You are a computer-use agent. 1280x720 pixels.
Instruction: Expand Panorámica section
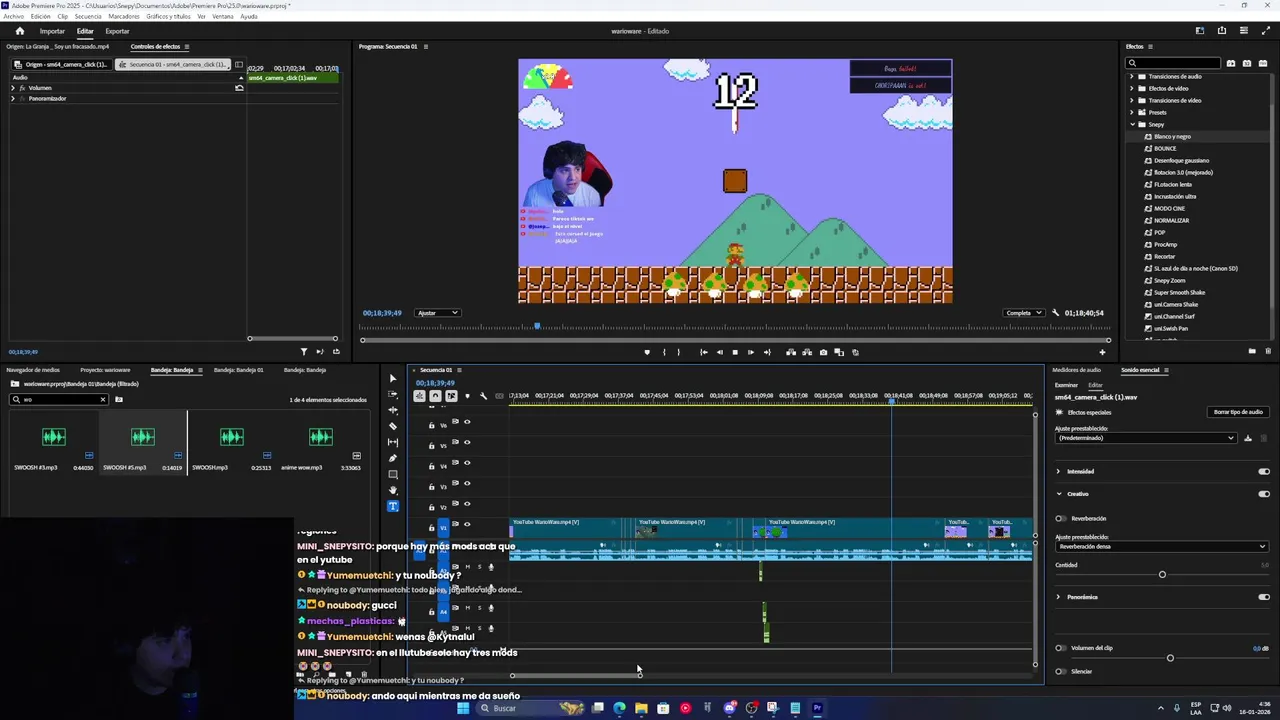tap(1058, 597)
